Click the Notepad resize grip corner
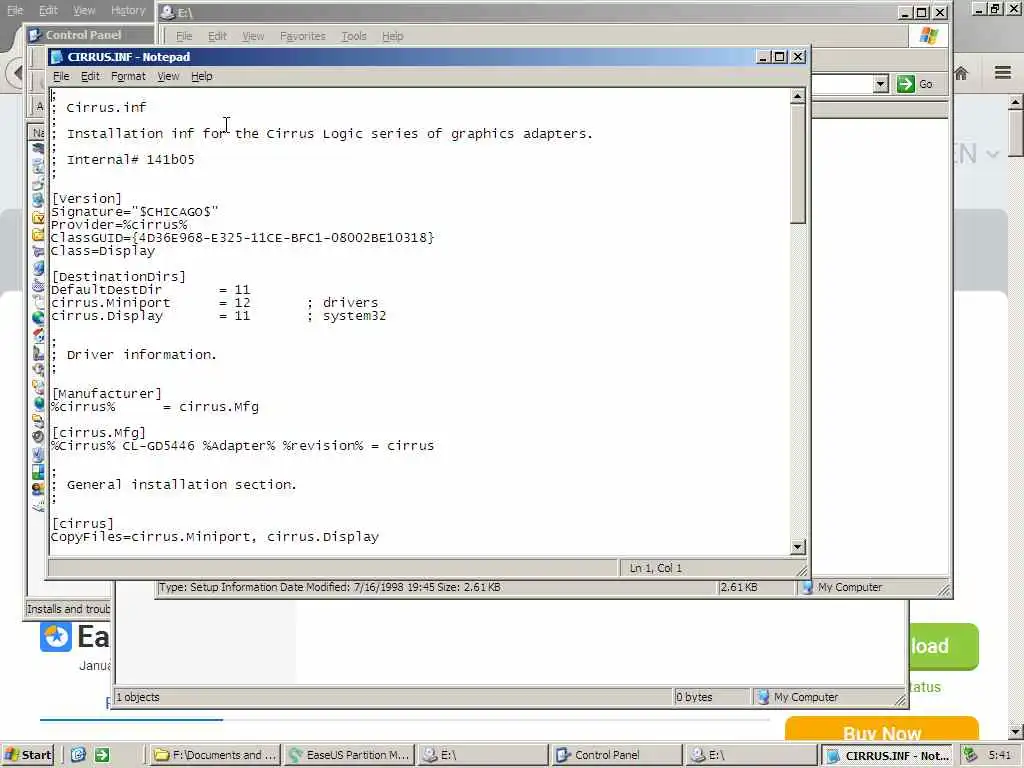The image size is (1024, 768). pos(801,571)
